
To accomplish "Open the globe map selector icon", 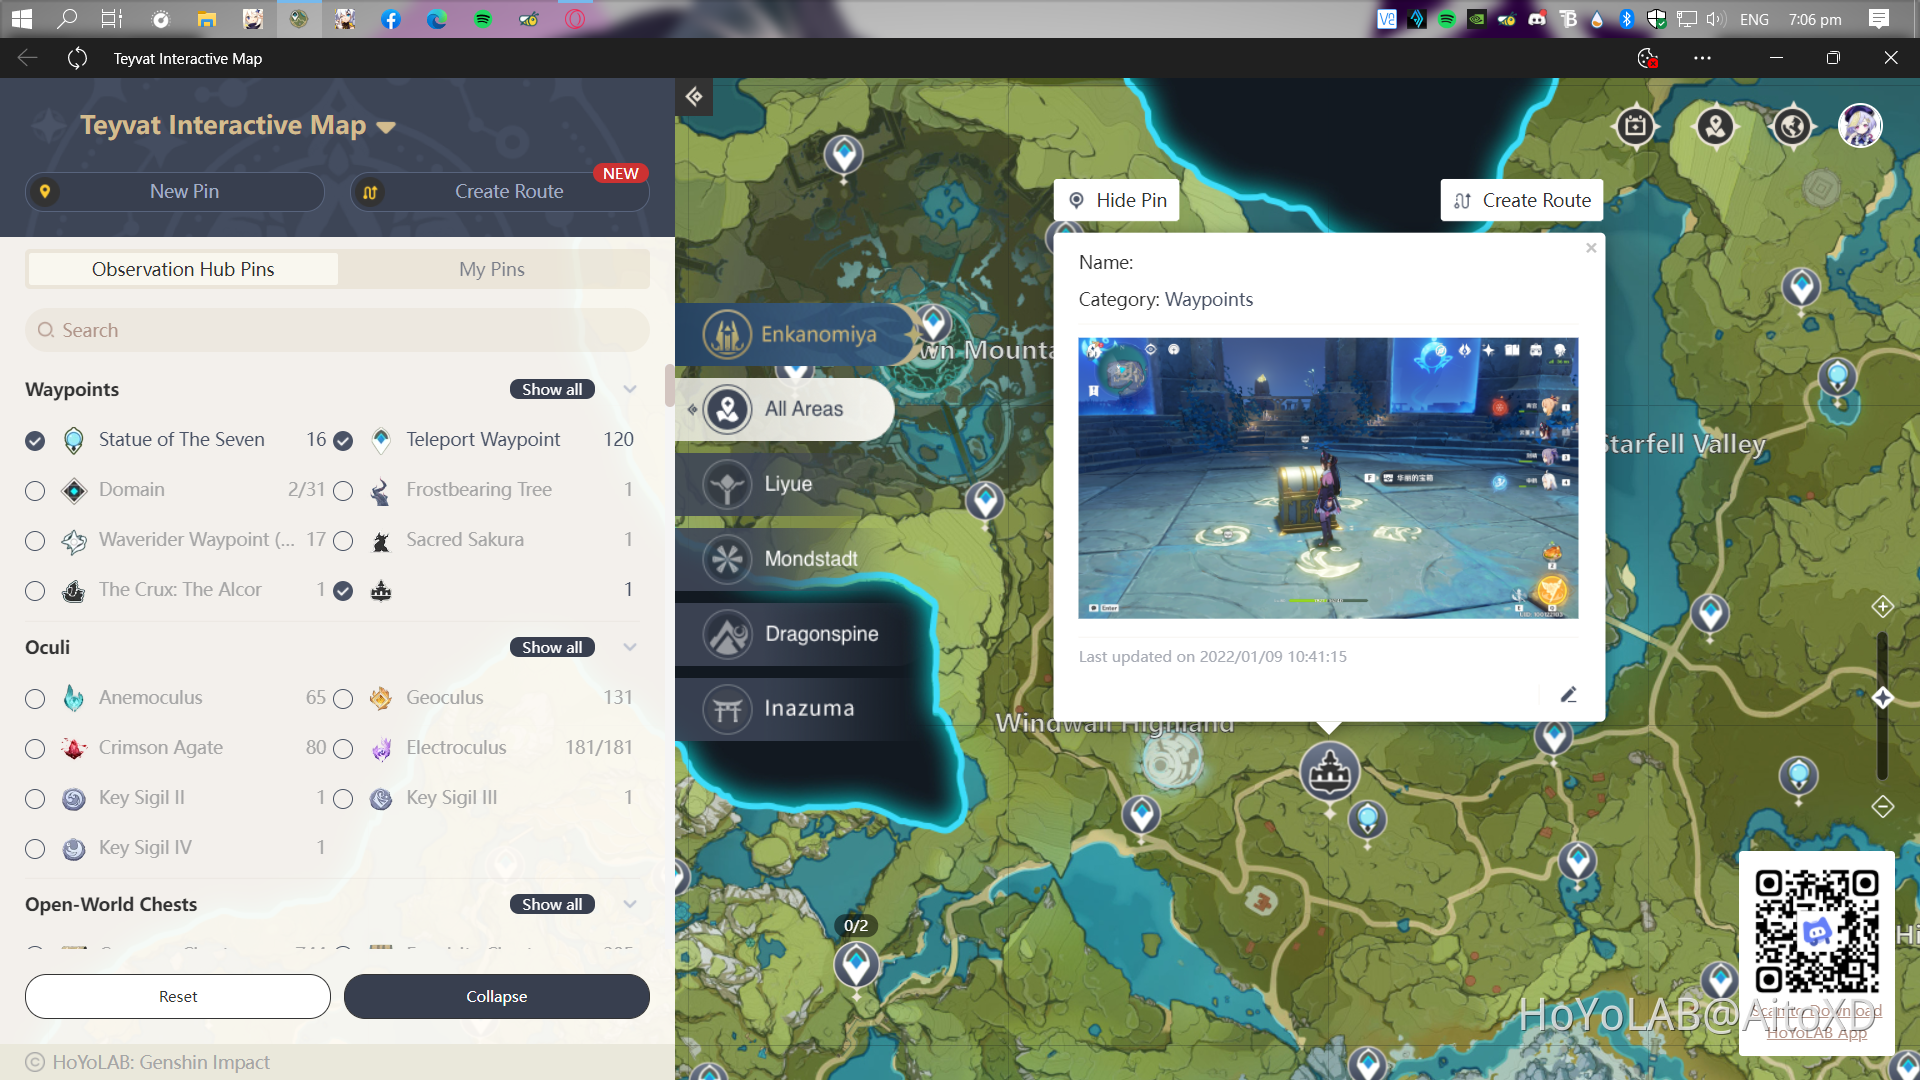I will click(x=1790, y=126).
